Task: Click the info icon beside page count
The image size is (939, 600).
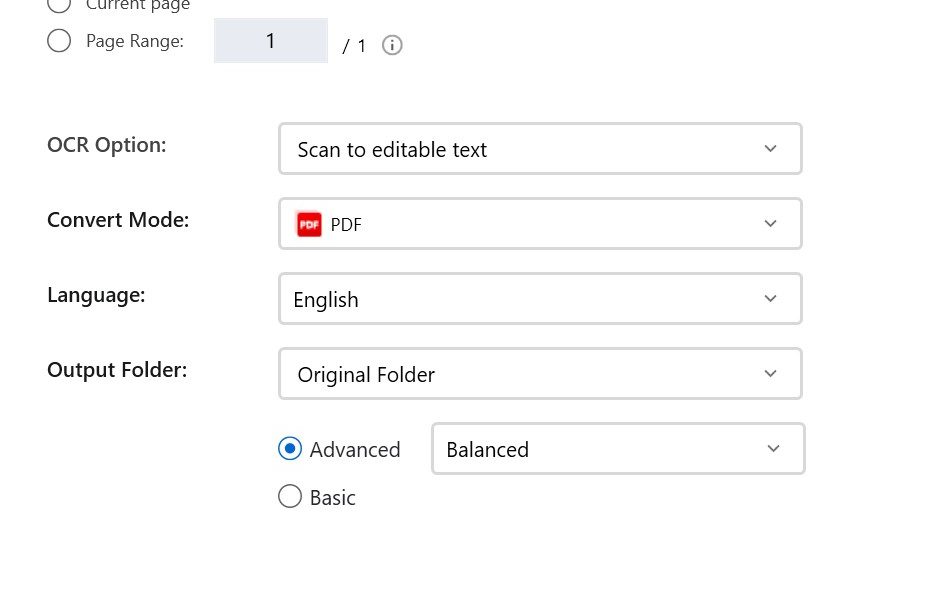Action: [x=392, y=45]
